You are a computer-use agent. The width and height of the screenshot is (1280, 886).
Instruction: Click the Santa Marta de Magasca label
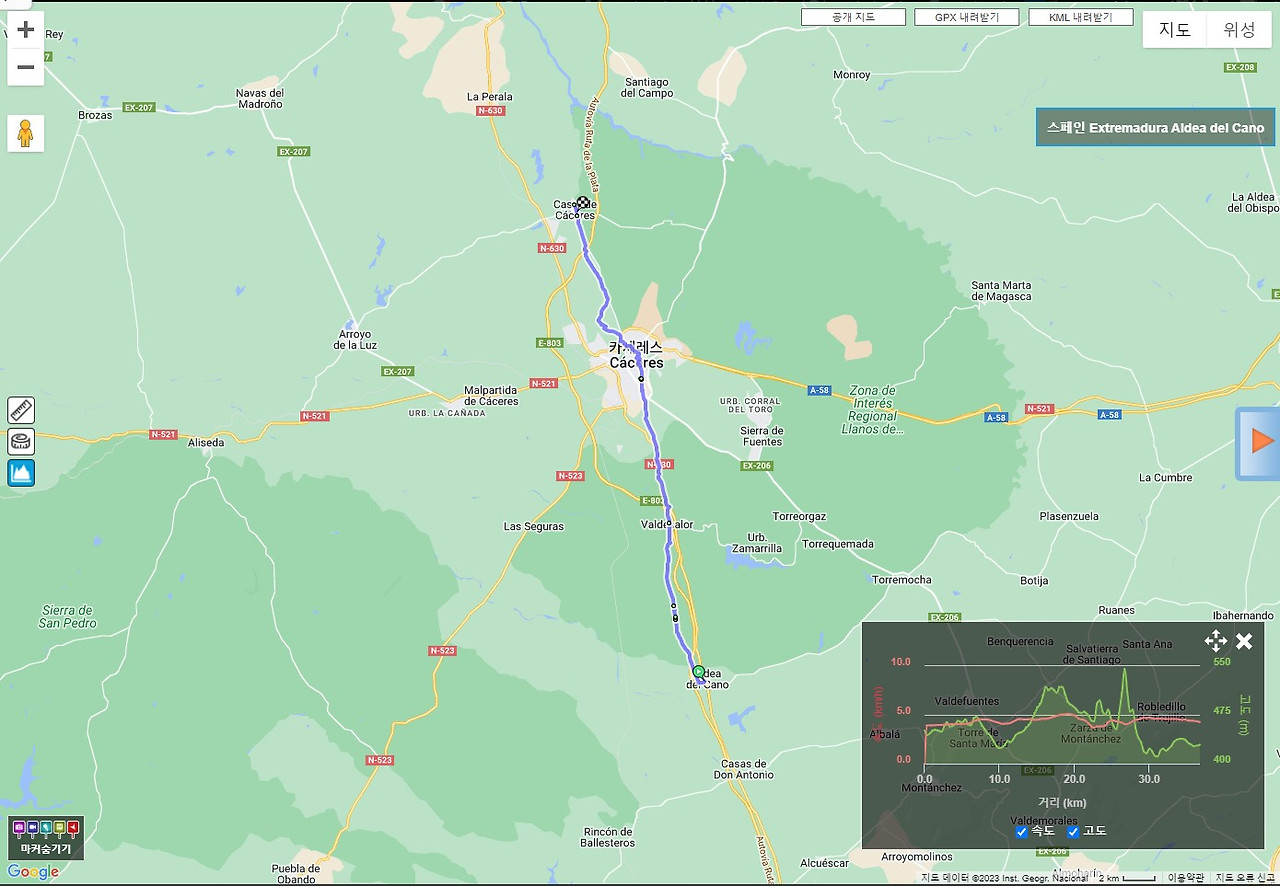[x=1001, y=291]
